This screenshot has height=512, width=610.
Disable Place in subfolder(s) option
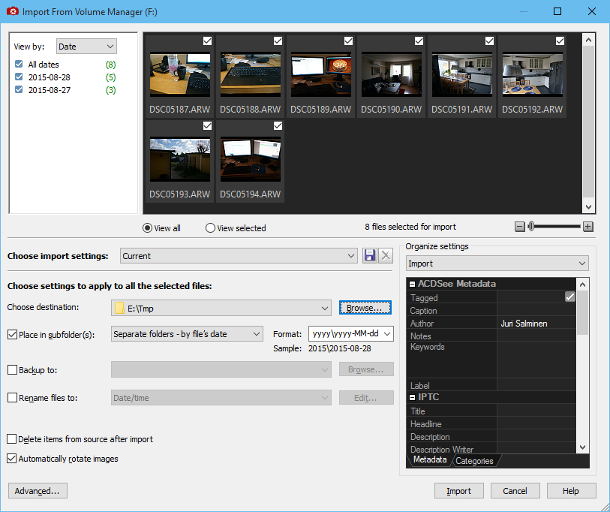(12, 335)
